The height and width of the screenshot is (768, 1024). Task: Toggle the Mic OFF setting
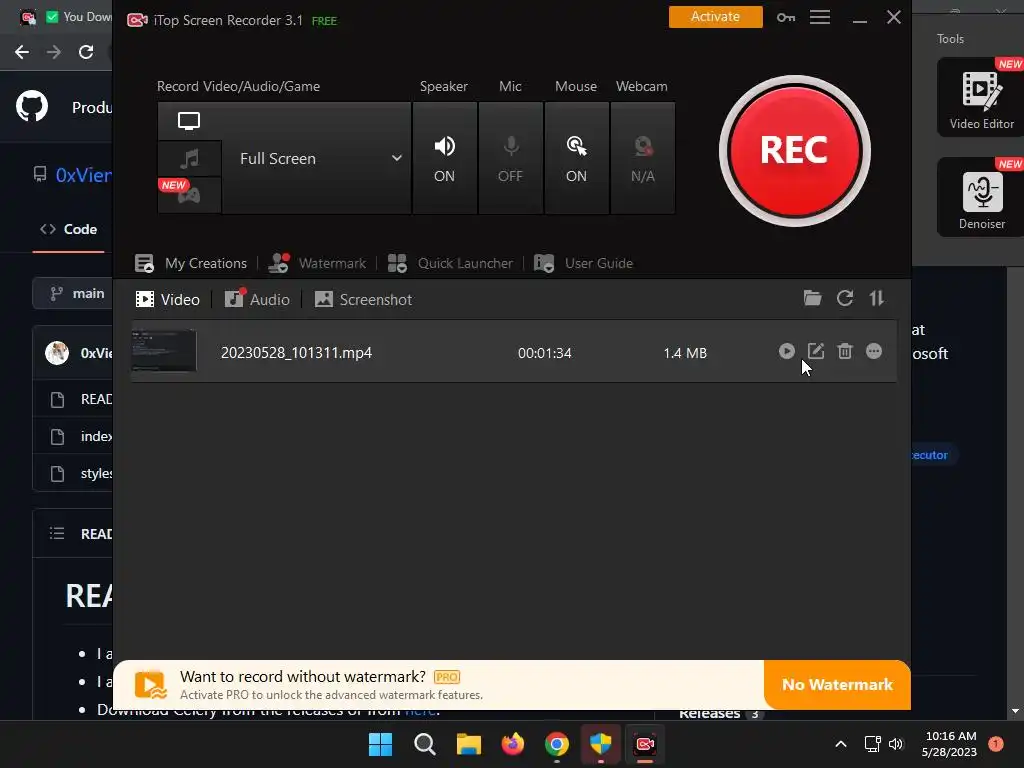point(510,158)
